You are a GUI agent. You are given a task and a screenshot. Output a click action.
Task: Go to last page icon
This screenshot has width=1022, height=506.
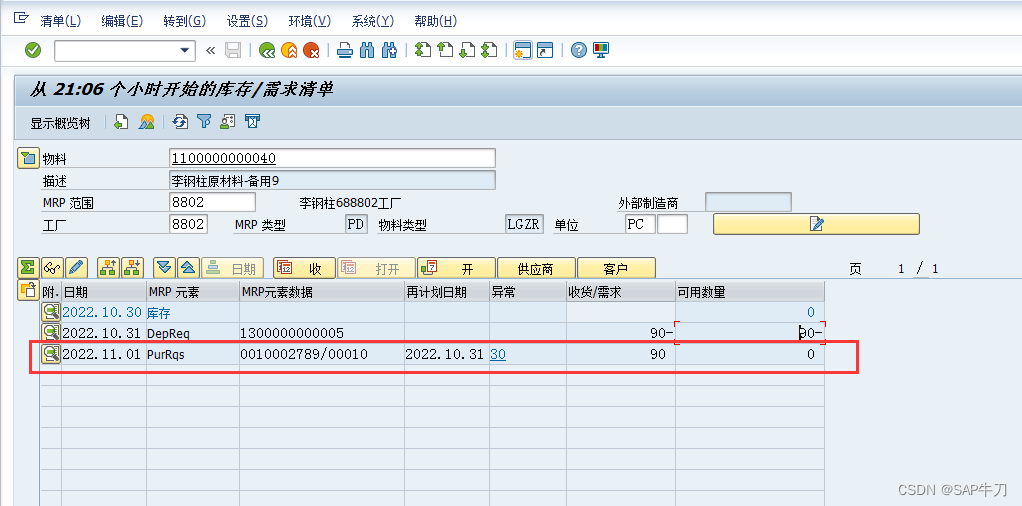pyautogui.click(x=489, y=50)
